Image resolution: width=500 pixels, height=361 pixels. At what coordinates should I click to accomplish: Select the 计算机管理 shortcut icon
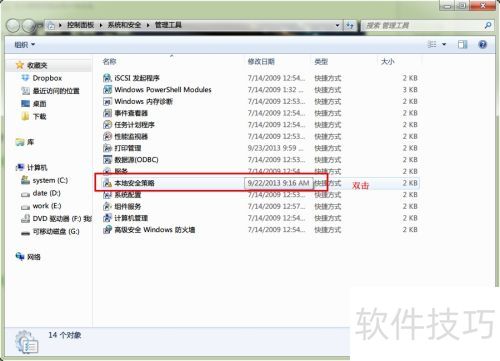tap(107, 218)
